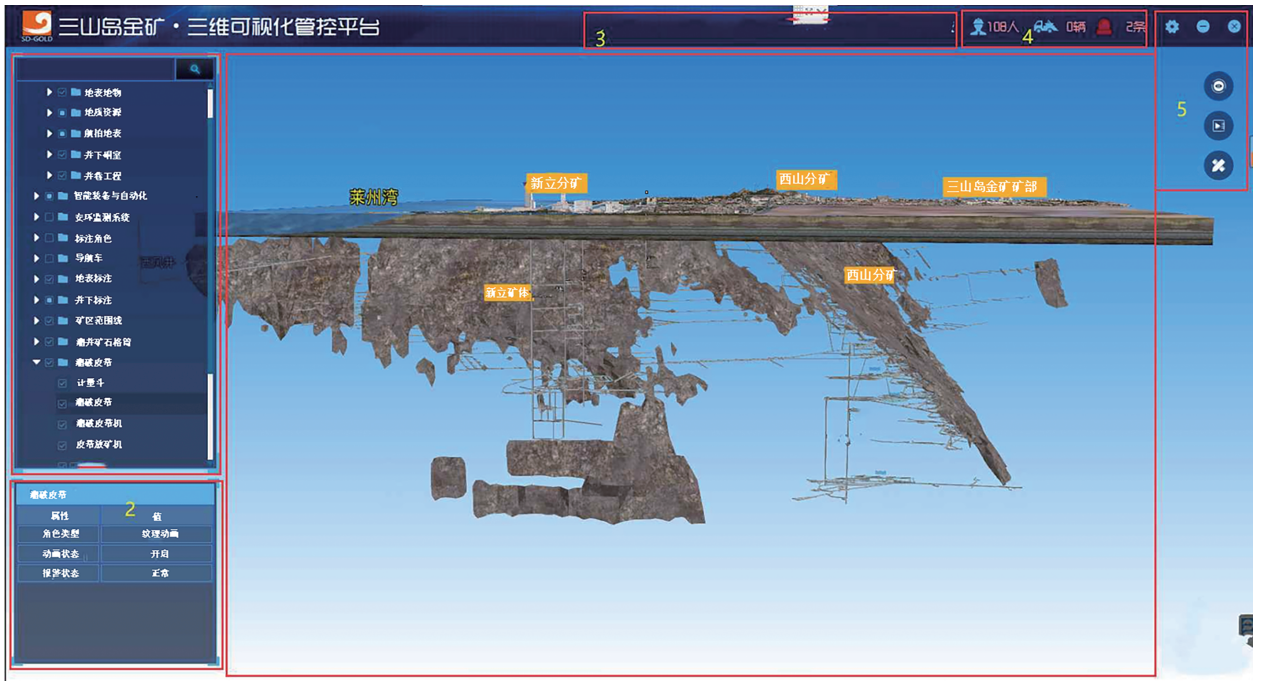Click the 新立分矿 label in the 3D view

(x=556, y=183)
